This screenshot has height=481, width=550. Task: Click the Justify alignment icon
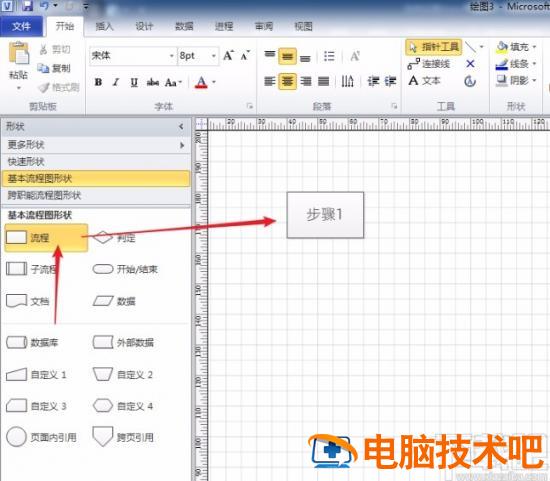click(323, 81)
